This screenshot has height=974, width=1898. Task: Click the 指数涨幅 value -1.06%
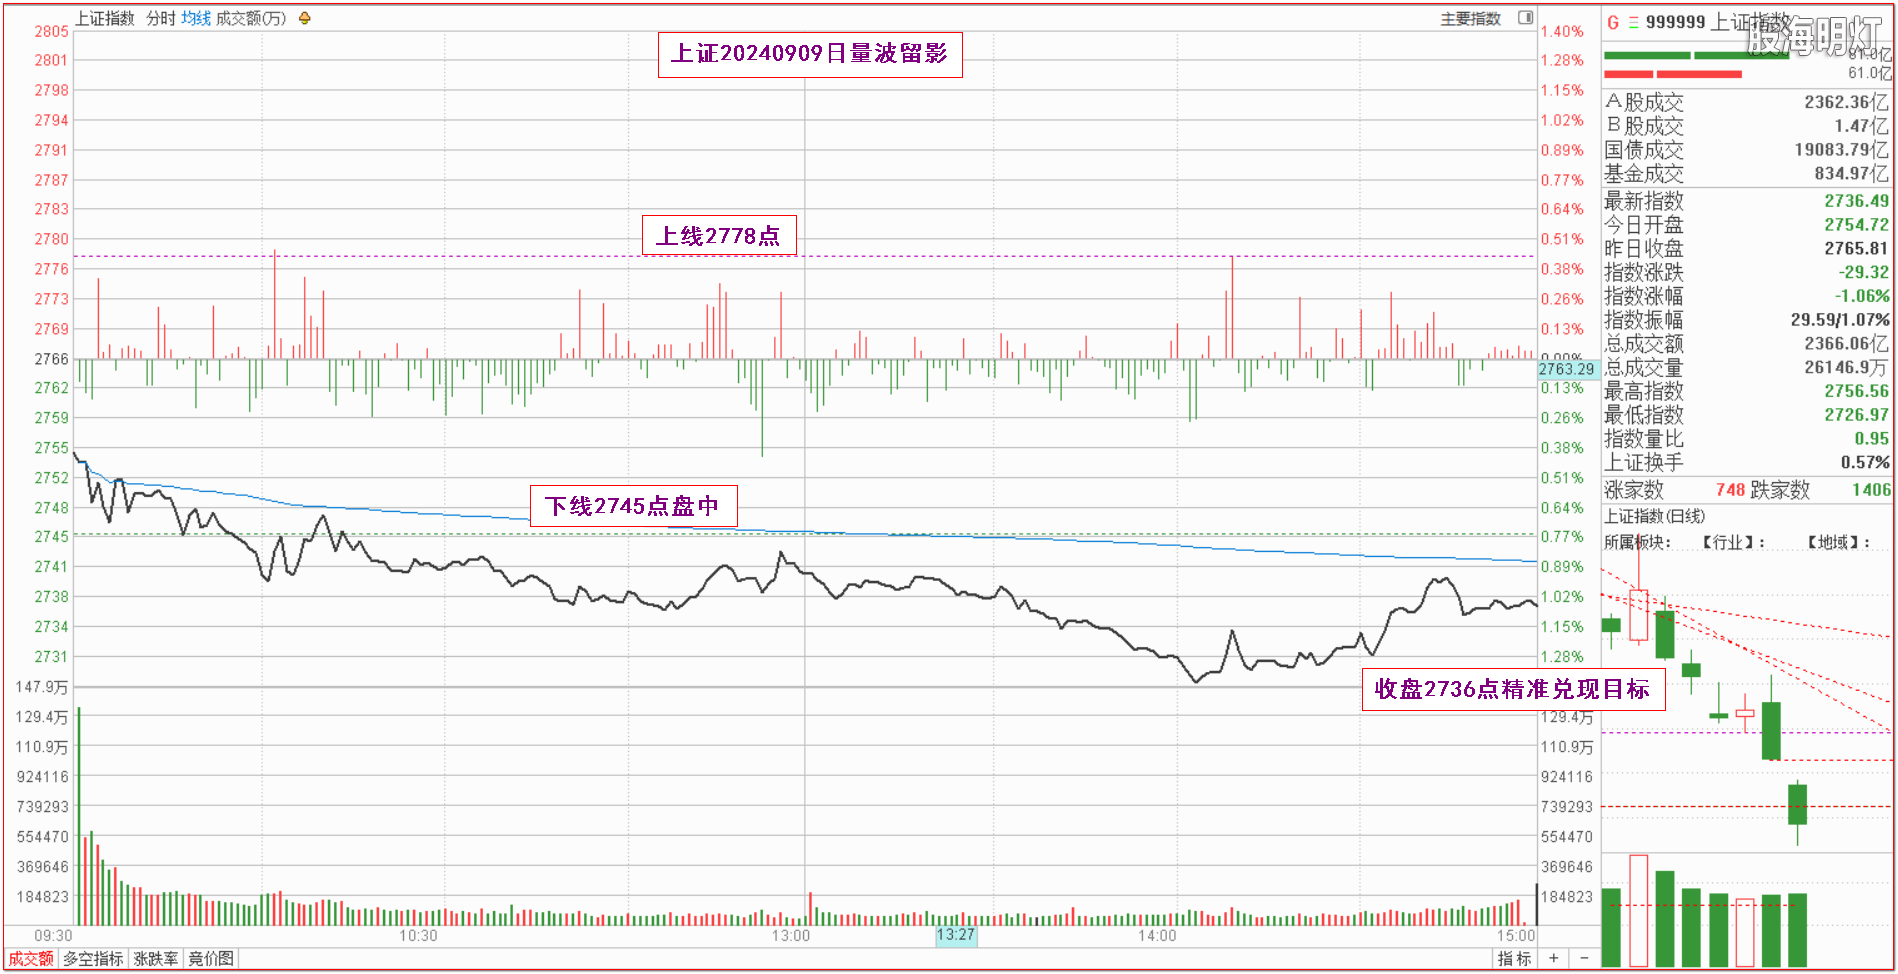coord(1862,296)
